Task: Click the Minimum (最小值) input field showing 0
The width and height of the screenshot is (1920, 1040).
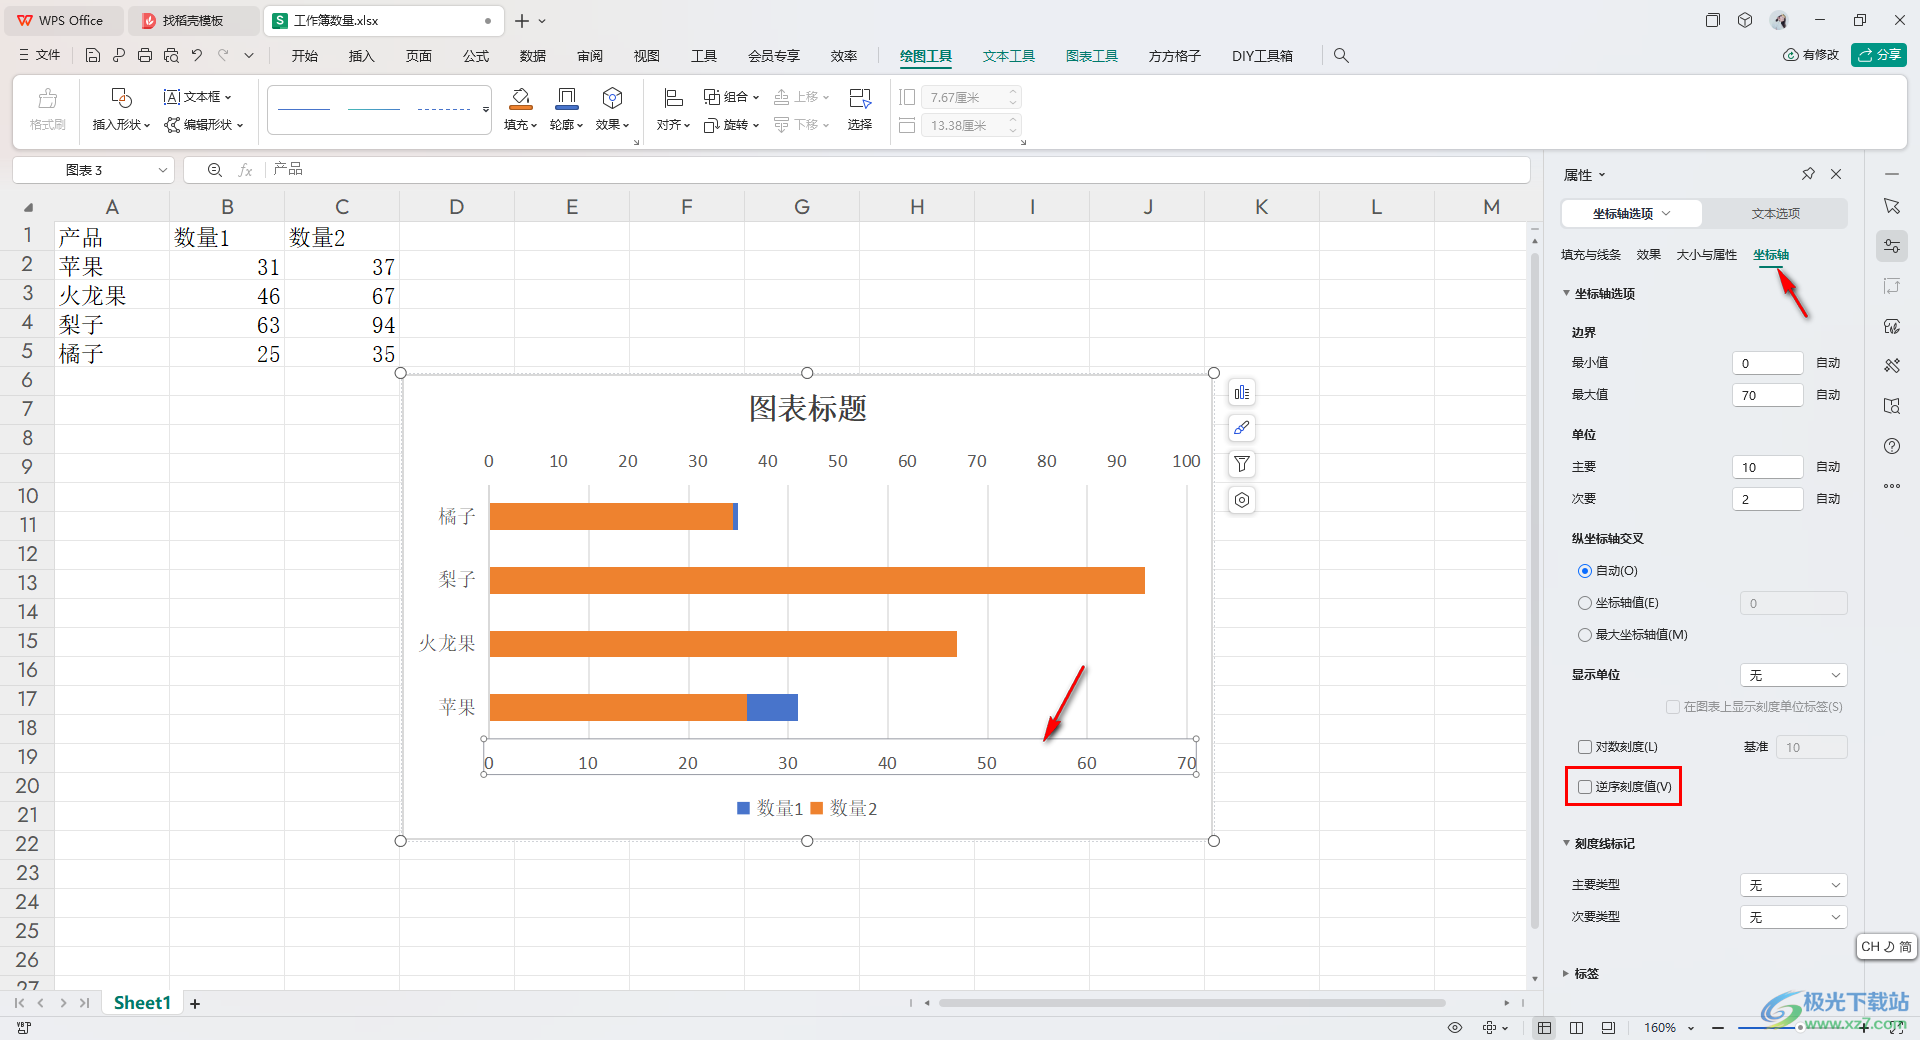Action: (x=1767, y=363)
